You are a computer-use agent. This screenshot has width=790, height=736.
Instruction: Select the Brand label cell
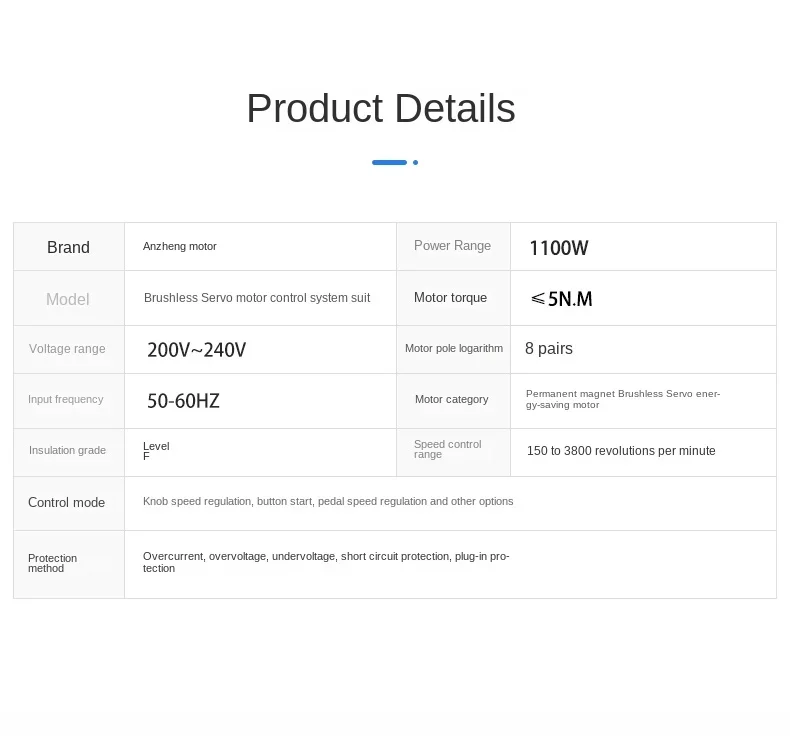(x=69, y=247)
